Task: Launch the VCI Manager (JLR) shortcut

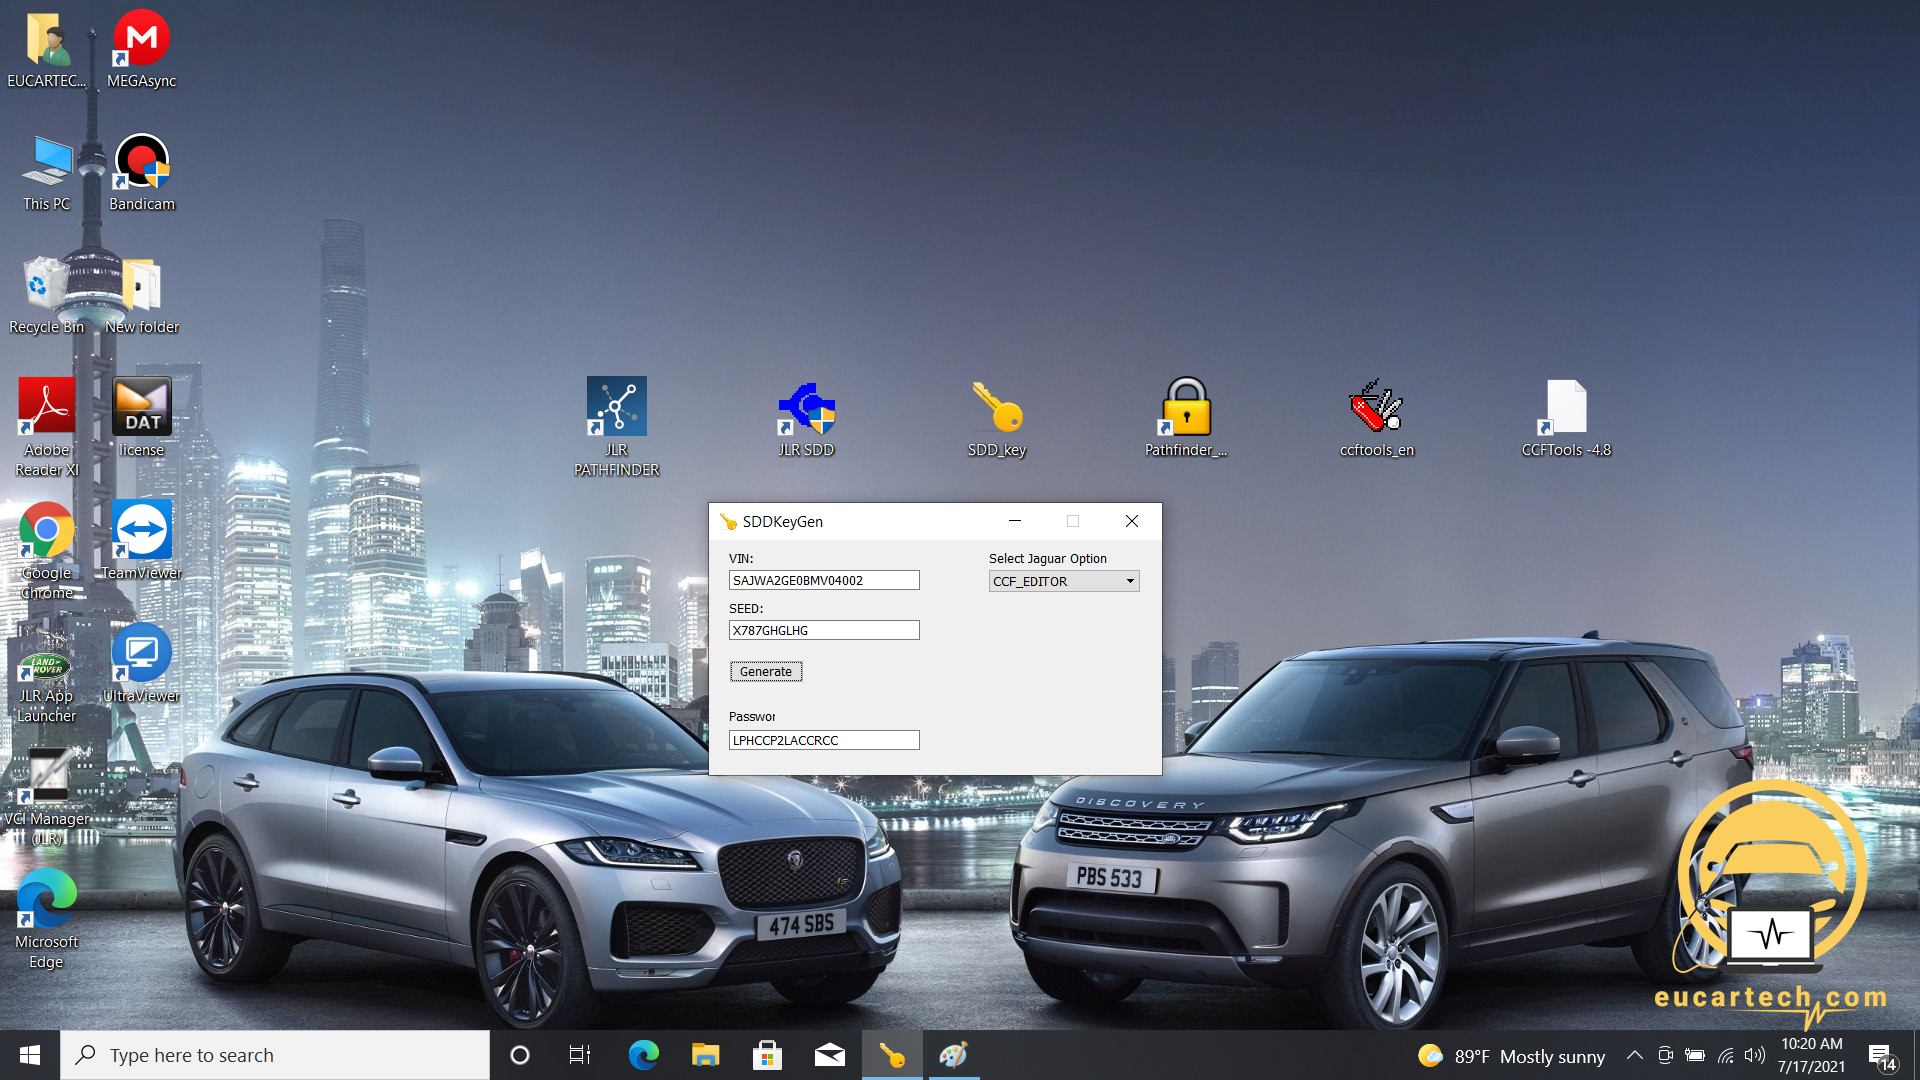Action: pos(47,778)
